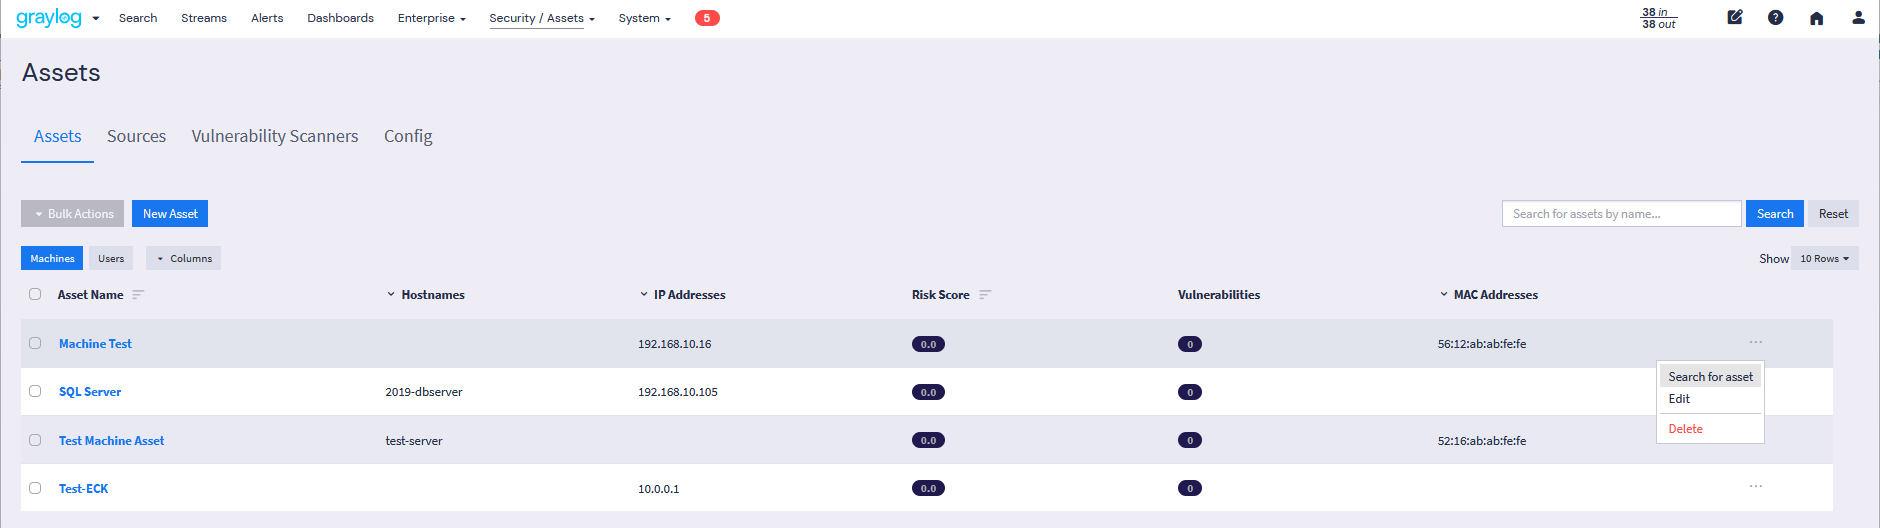1880x528 pixels.
Task: Open the user profile icon
Action: pyautogui.click(x=1858, y=17)
